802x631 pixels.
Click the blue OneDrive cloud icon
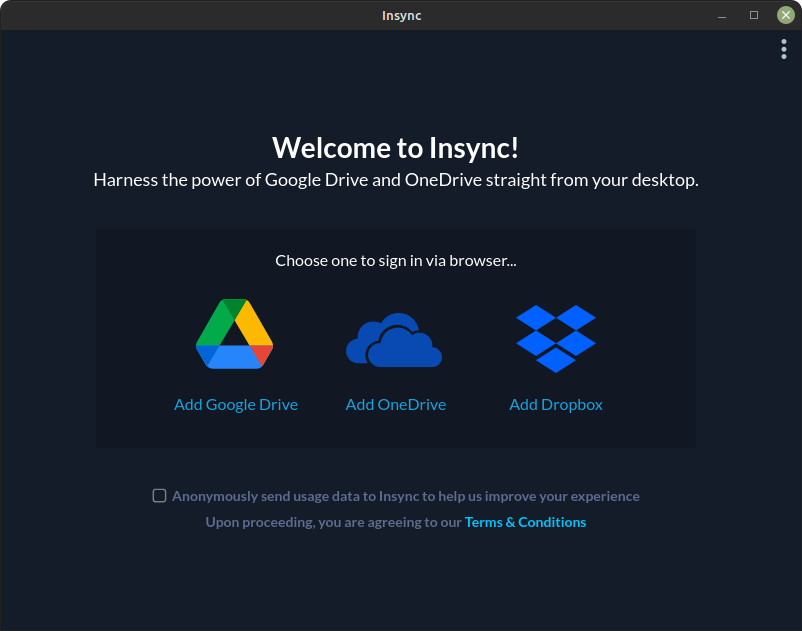(x=394, y=341)
